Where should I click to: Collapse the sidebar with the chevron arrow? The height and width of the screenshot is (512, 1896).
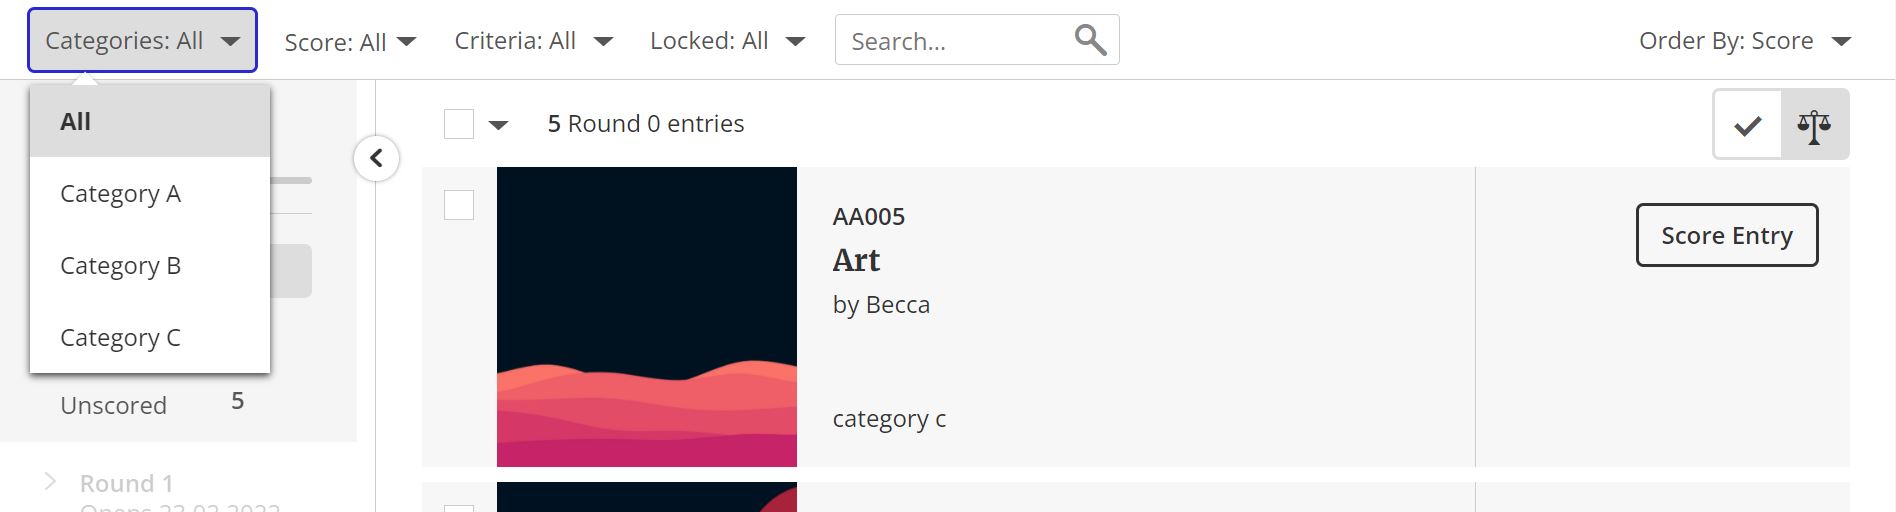coord(376,158)
